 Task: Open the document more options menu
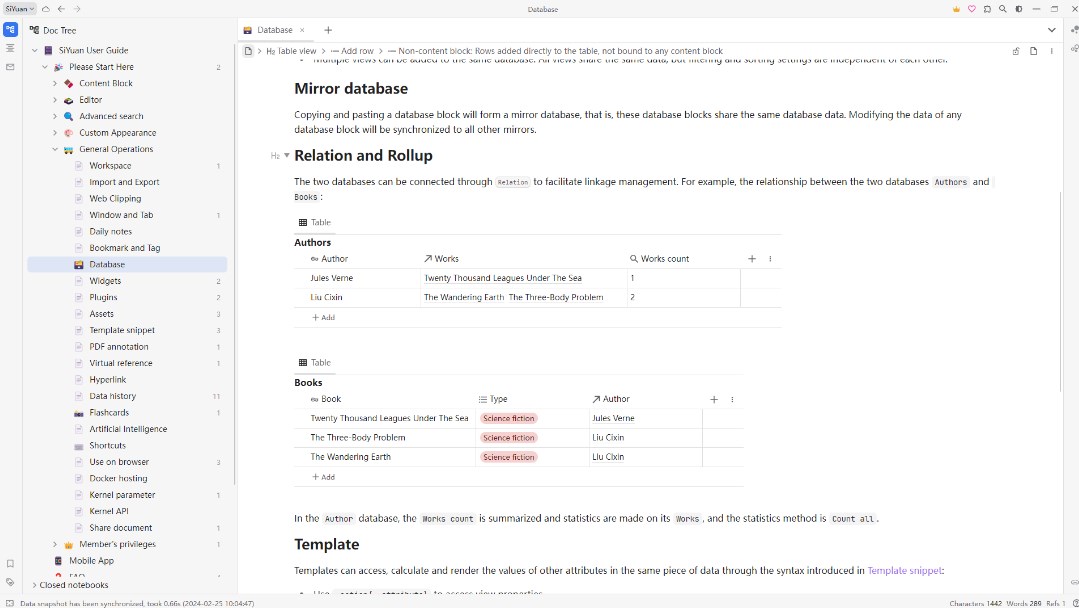1051,51
